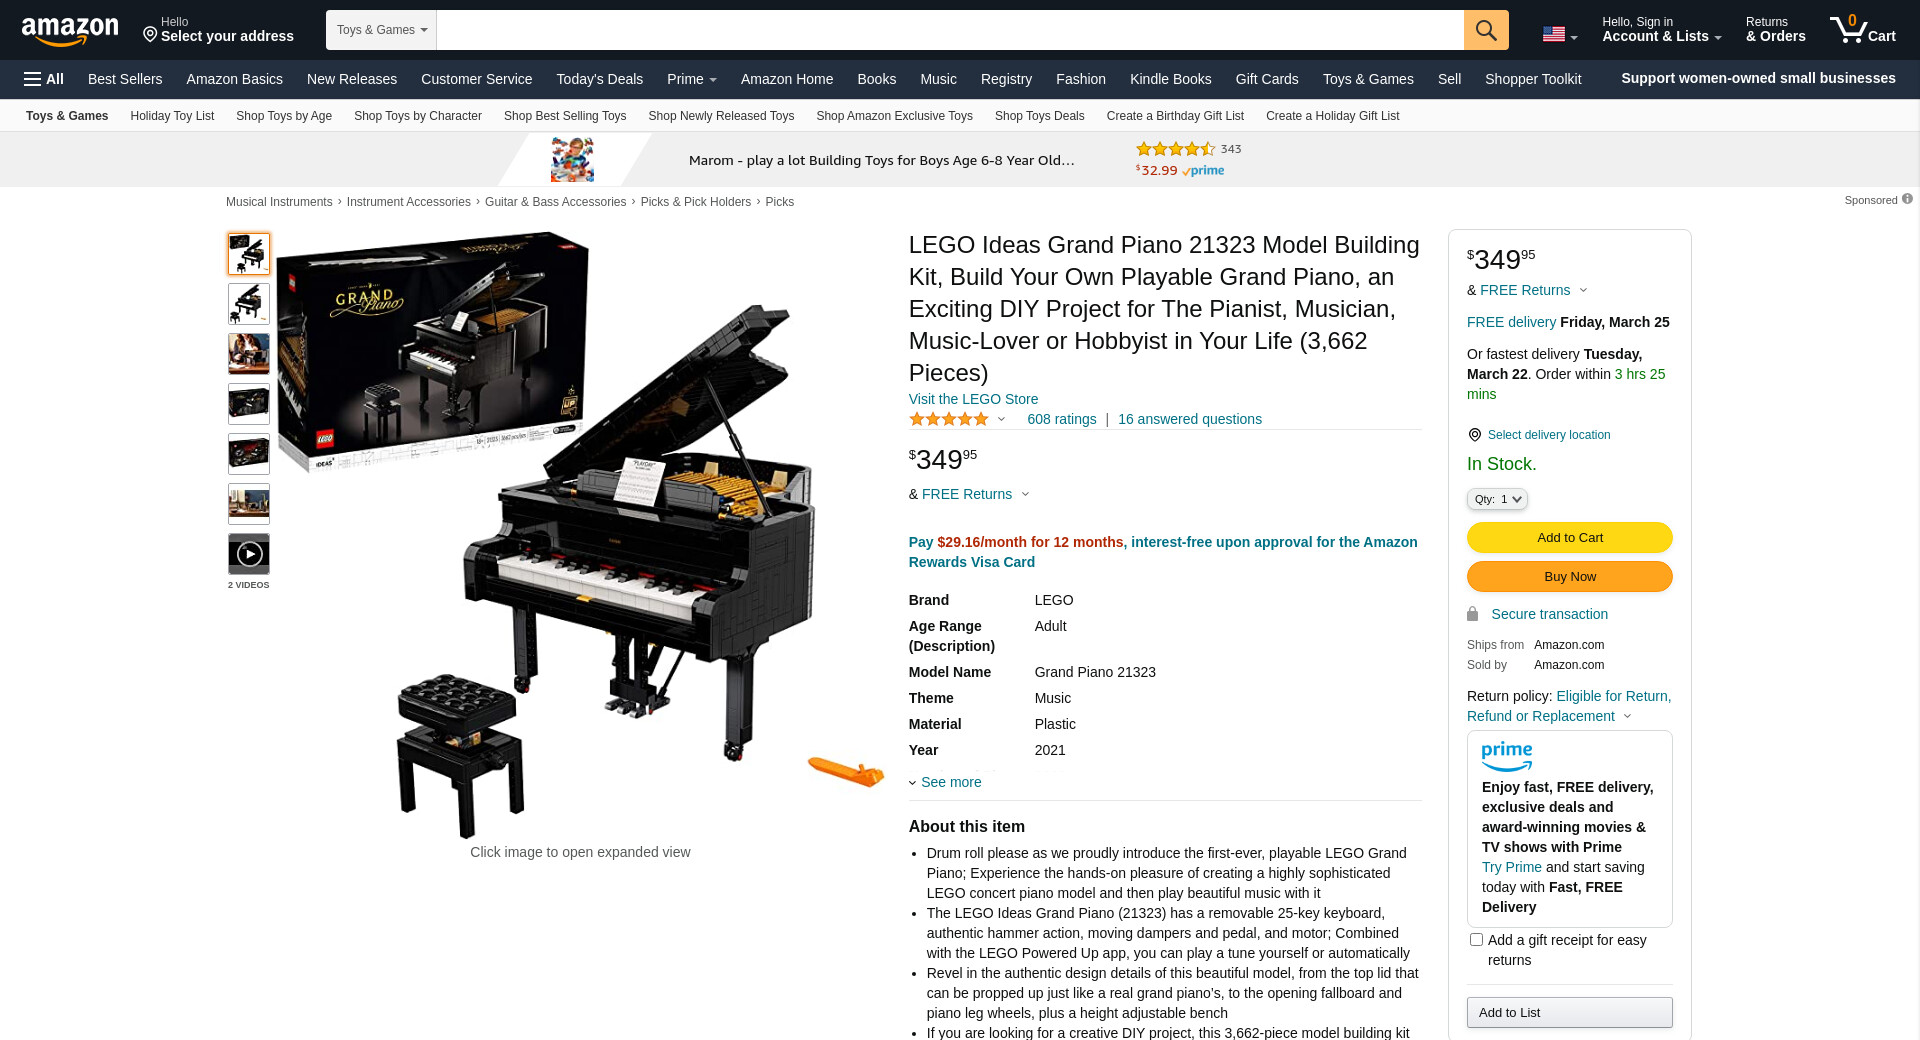Click the location pin Select delivery location
The width and height of the screenshot is (1920, 1040).
click(x=1539, y=435)
